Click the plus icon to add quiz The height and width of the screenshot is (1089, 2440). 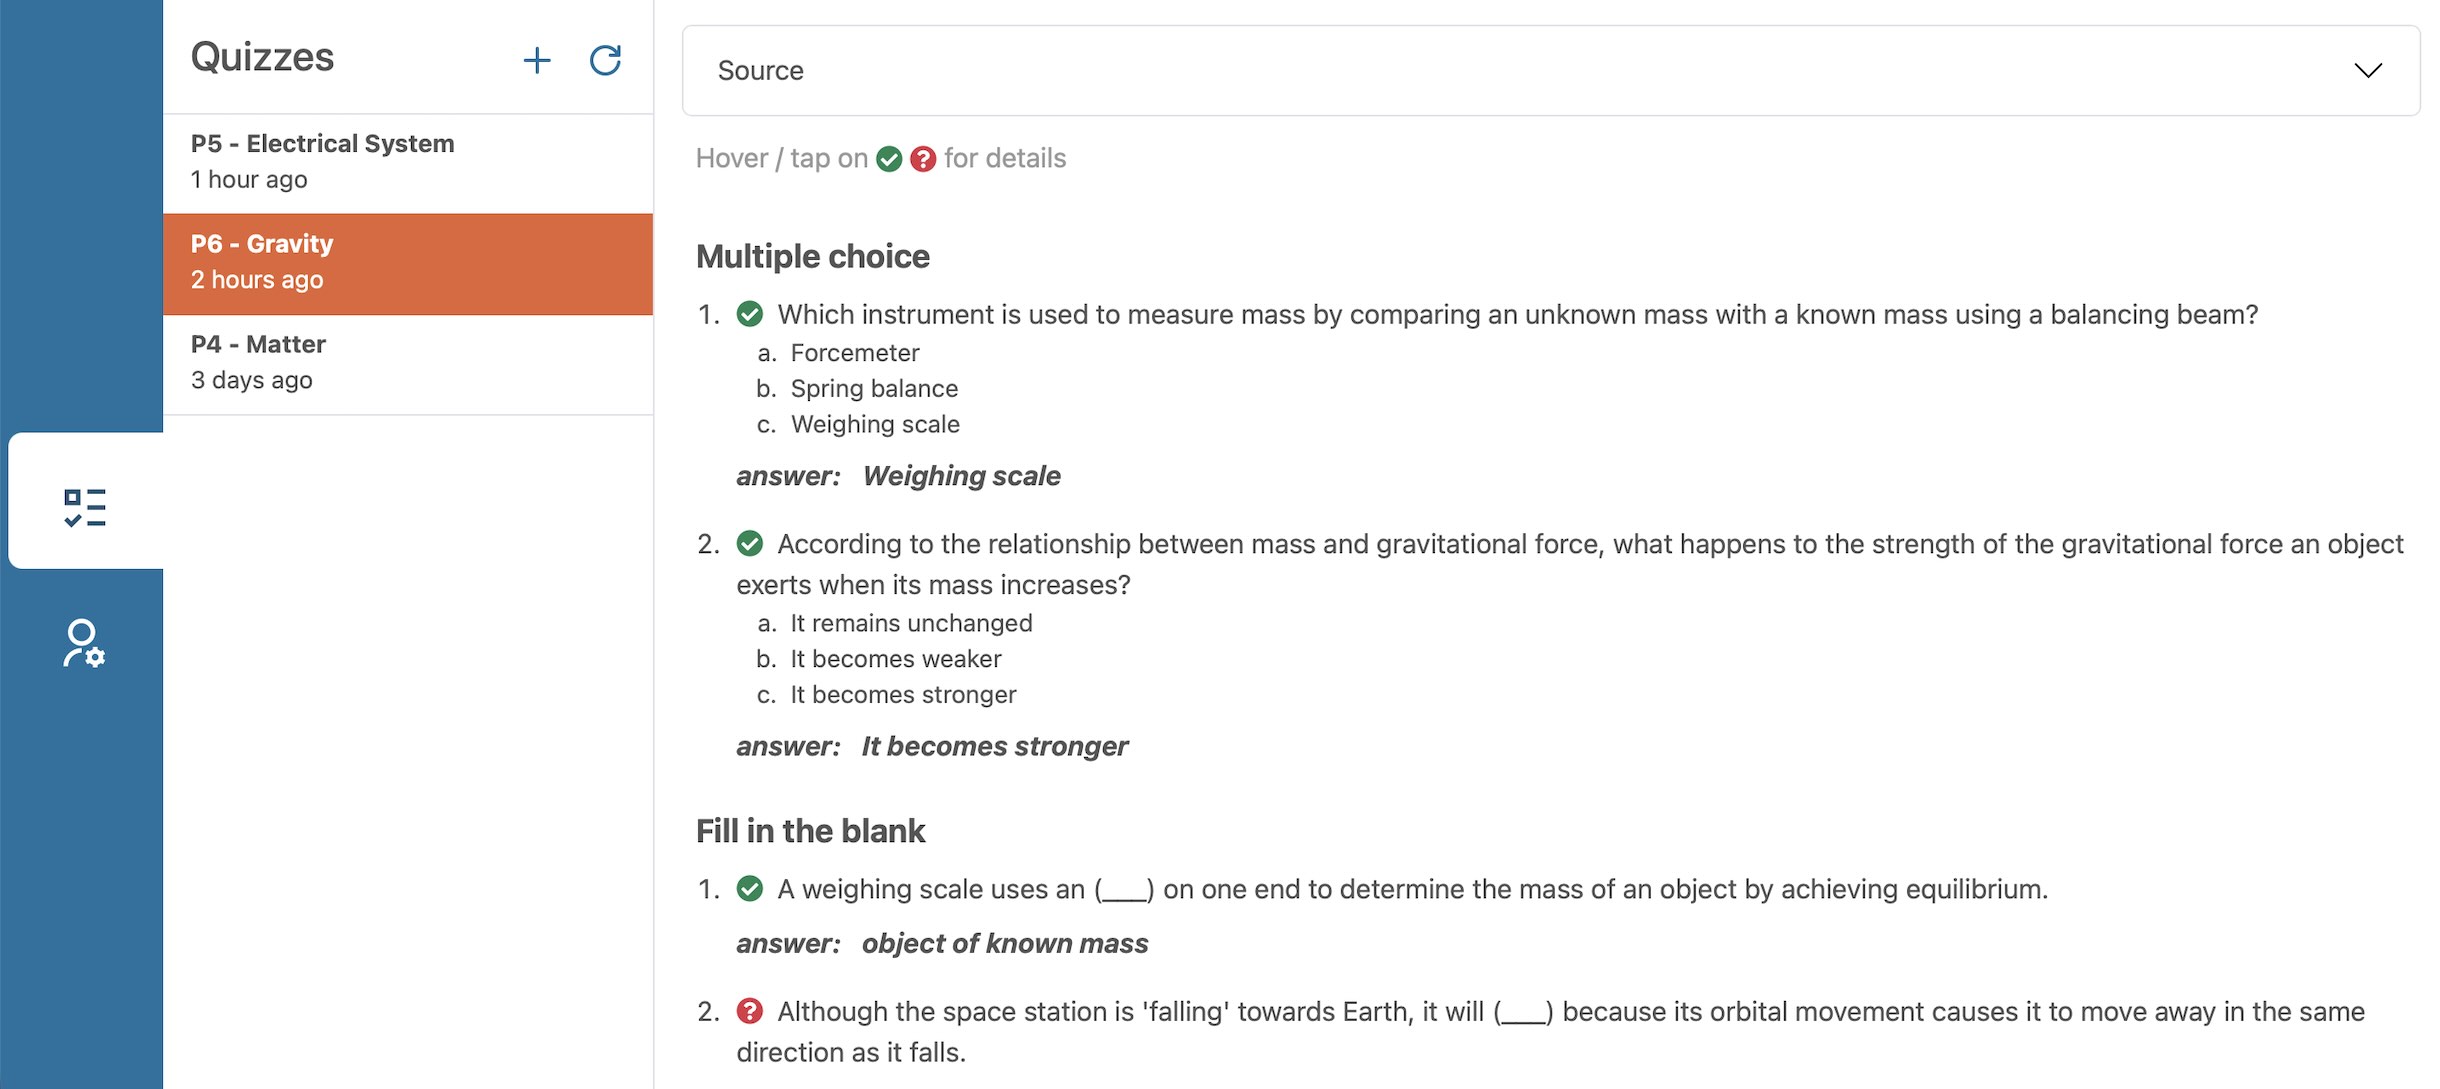point(537,60)
